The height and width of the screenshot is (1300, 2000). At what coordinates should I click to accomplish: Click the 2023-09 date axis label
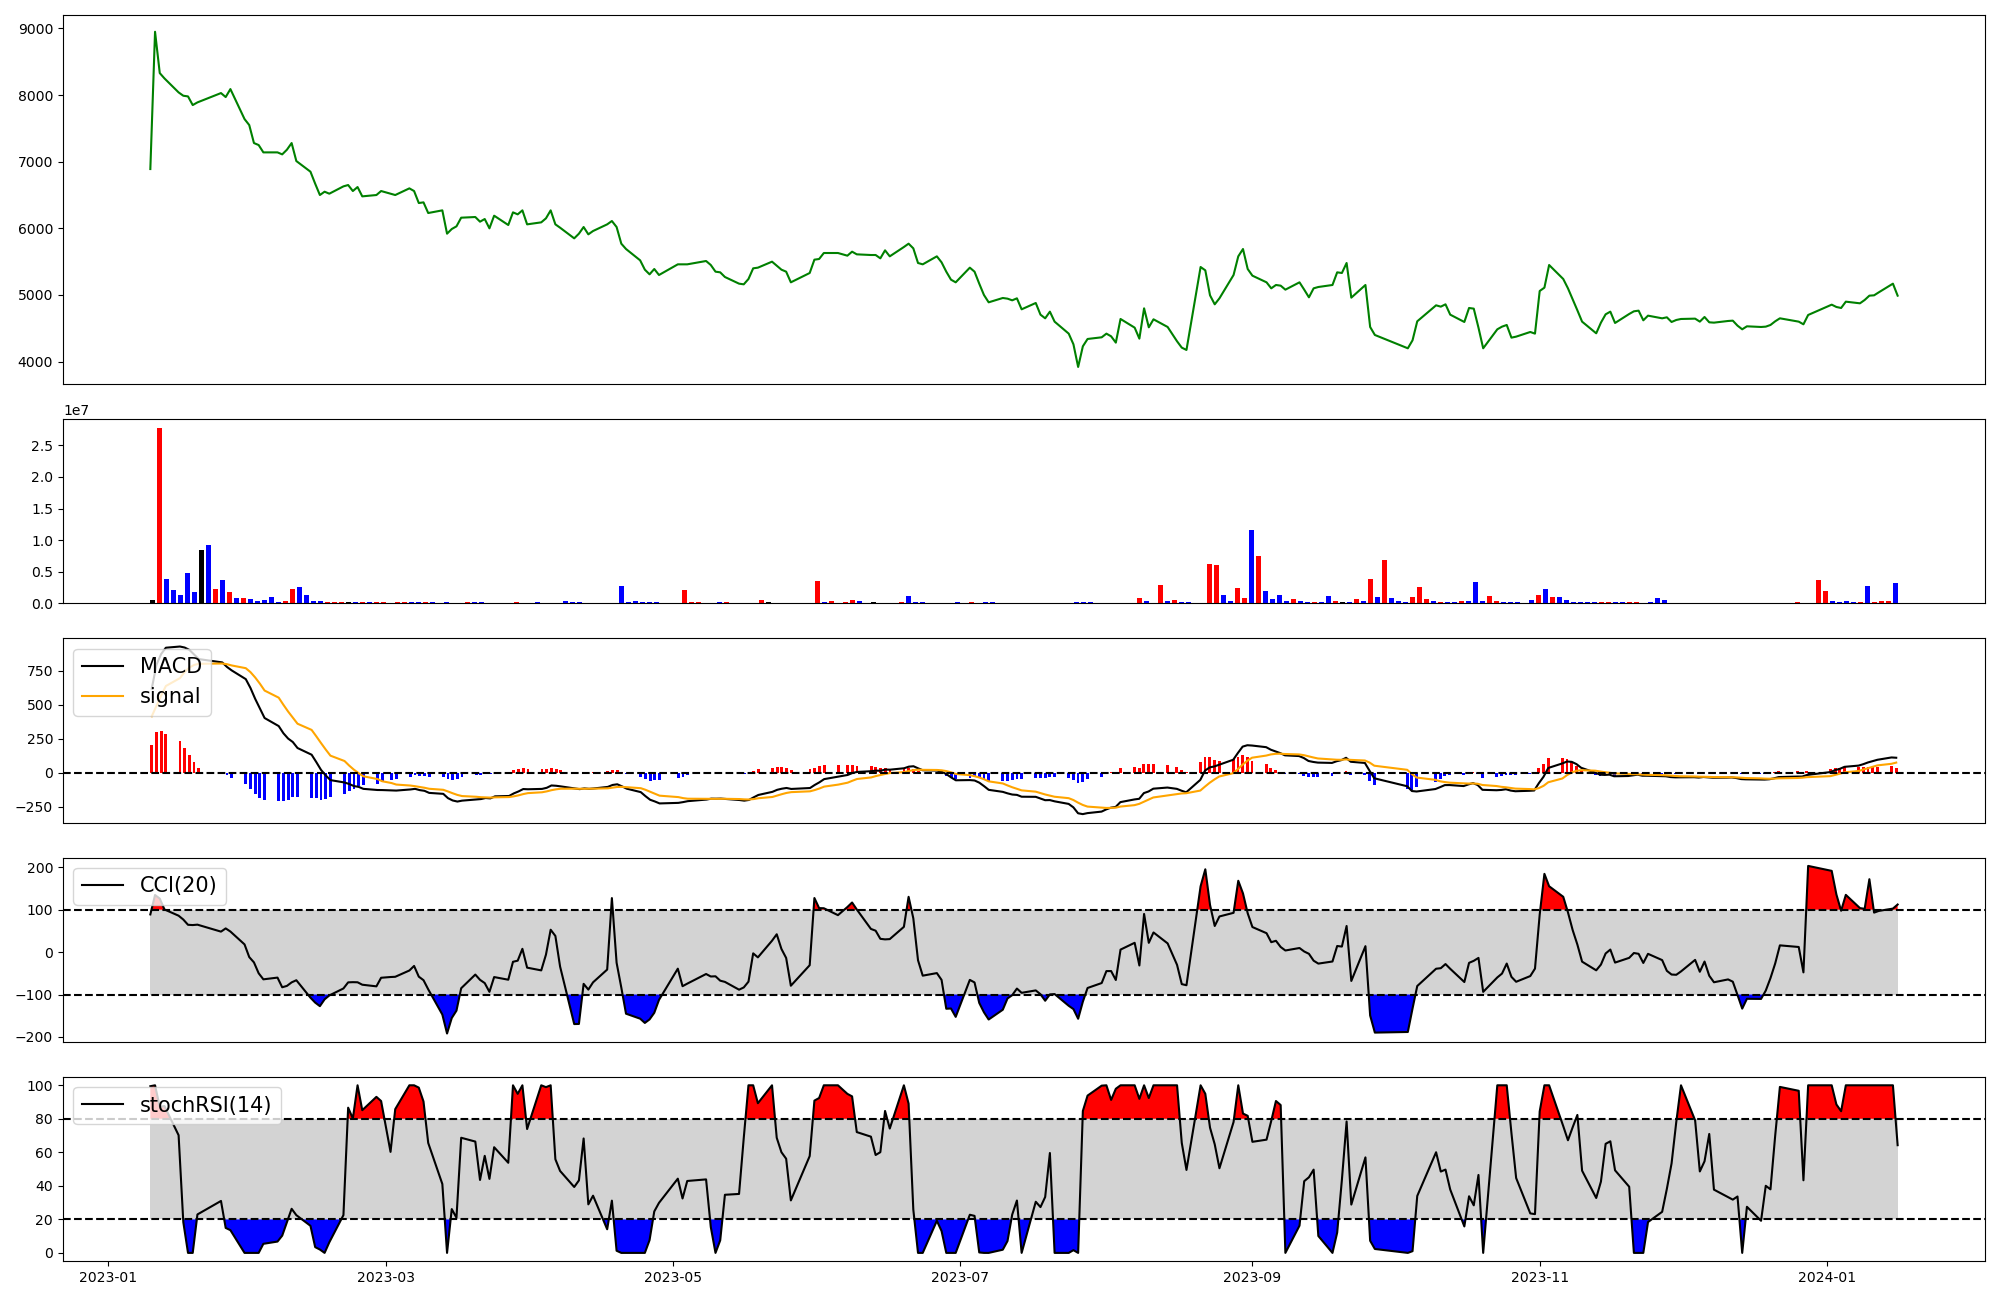tap(1252, 1277)
